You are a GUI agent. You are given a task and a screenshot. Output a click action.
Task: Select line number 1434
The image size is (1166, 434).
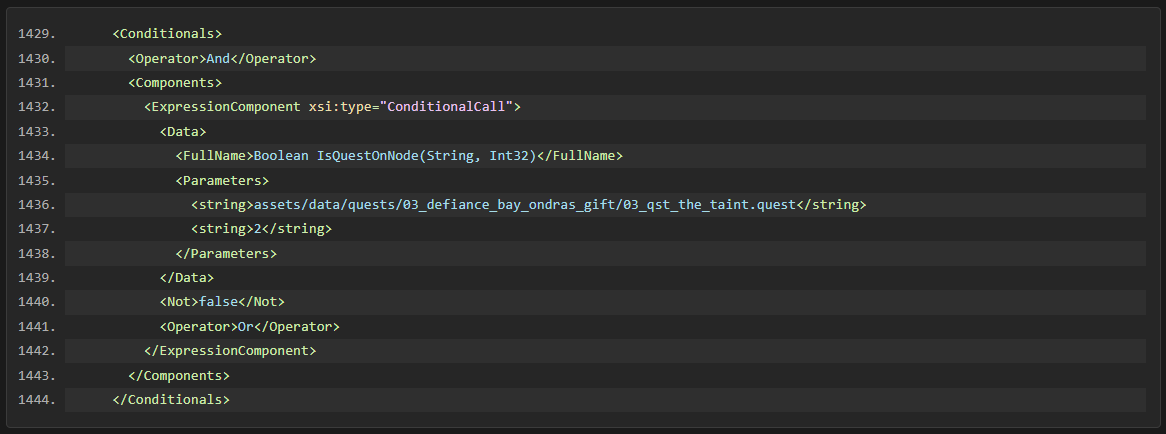click(36, 156)
